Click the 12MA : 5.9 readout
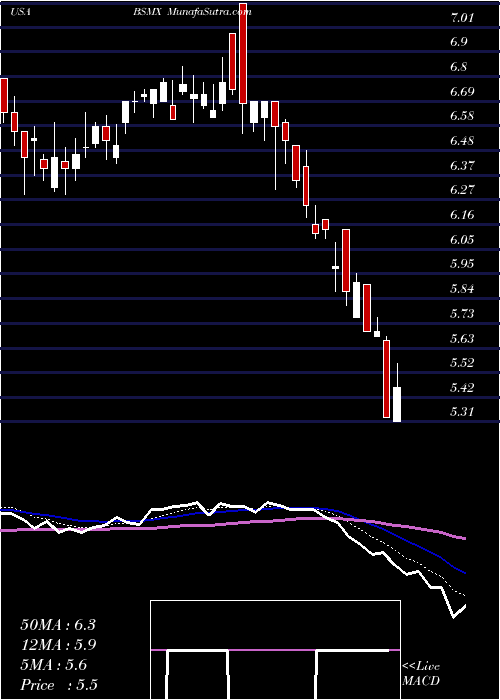 pos(58,645)
